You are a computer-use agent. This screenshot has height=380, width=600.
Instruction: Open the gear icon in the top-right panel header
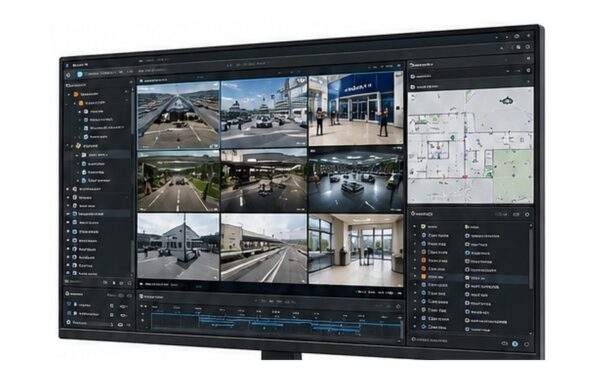point(528,70)
